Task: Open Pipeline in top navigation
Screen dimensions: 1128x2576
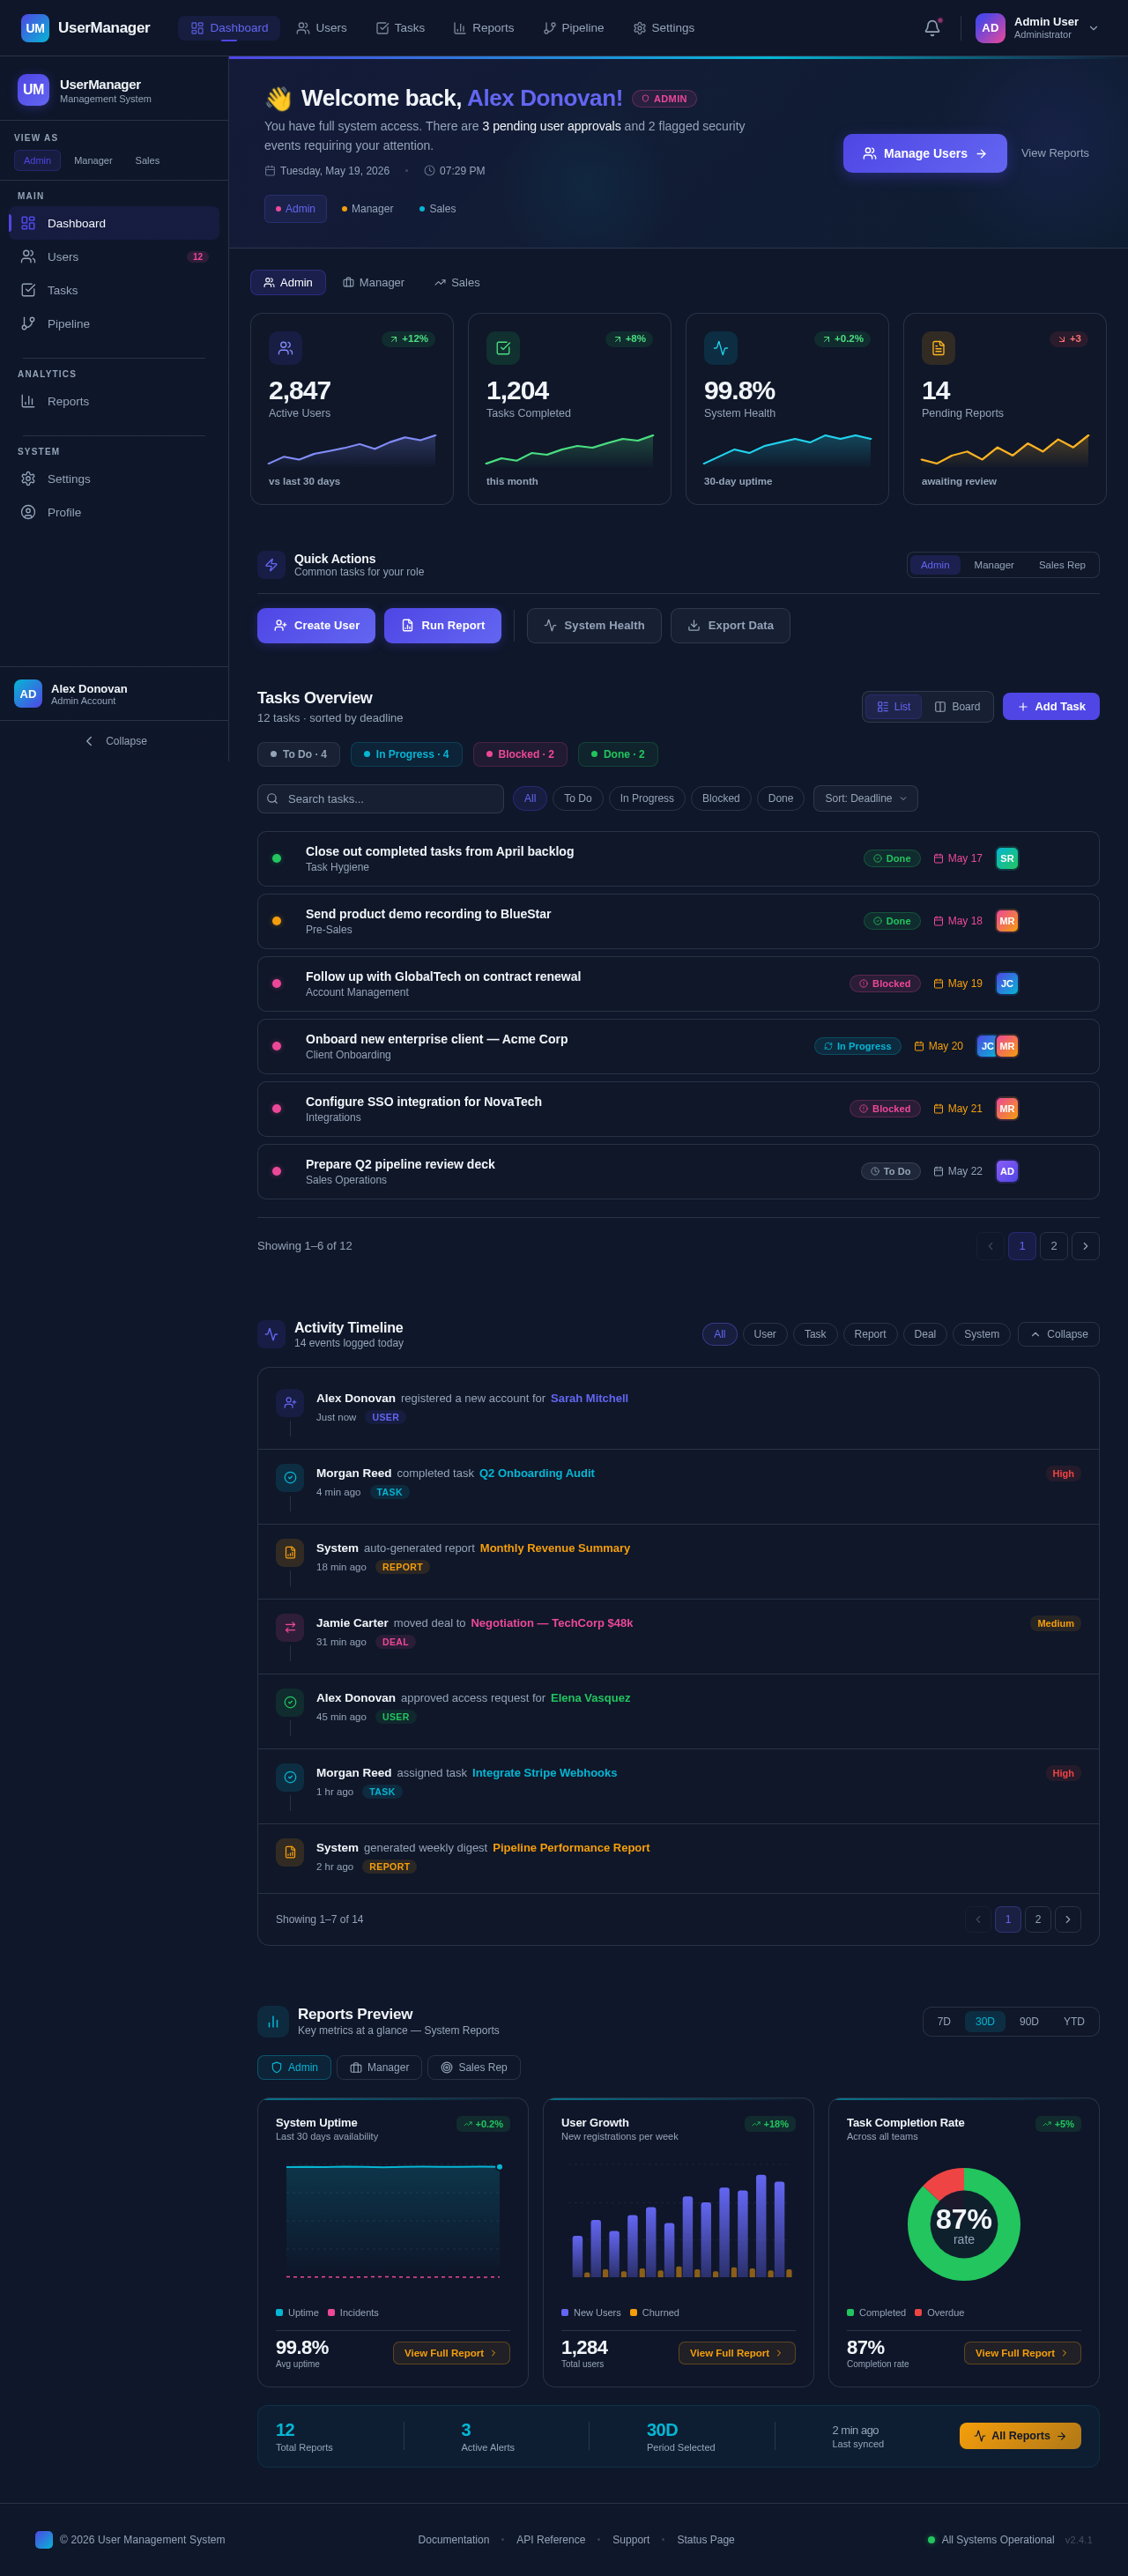Action: 574,28
